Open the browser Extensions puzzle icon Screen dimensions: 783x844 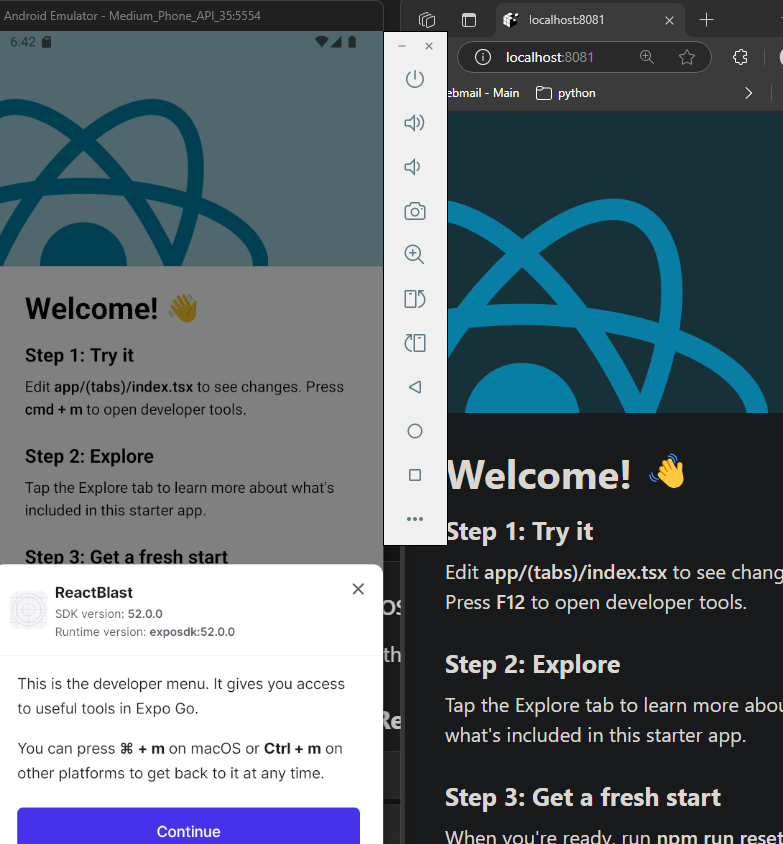tap(740, 57)
